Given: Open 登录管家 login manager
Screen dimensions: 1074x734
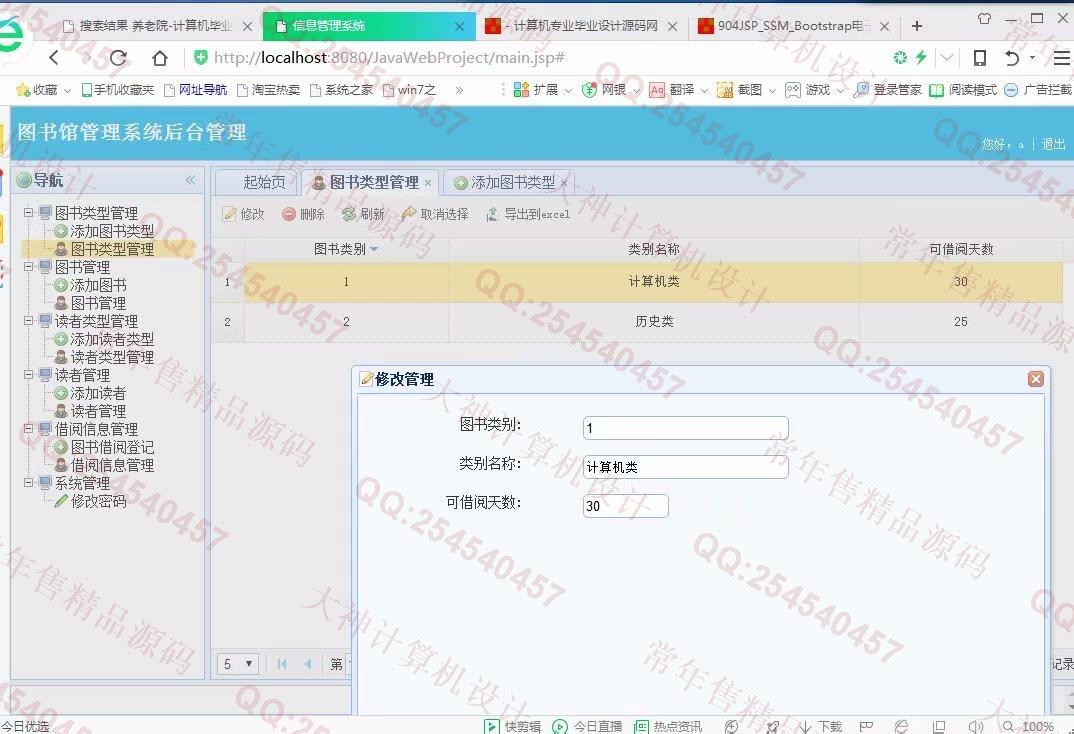Looking at the screenshot, I should pos(888,90).
